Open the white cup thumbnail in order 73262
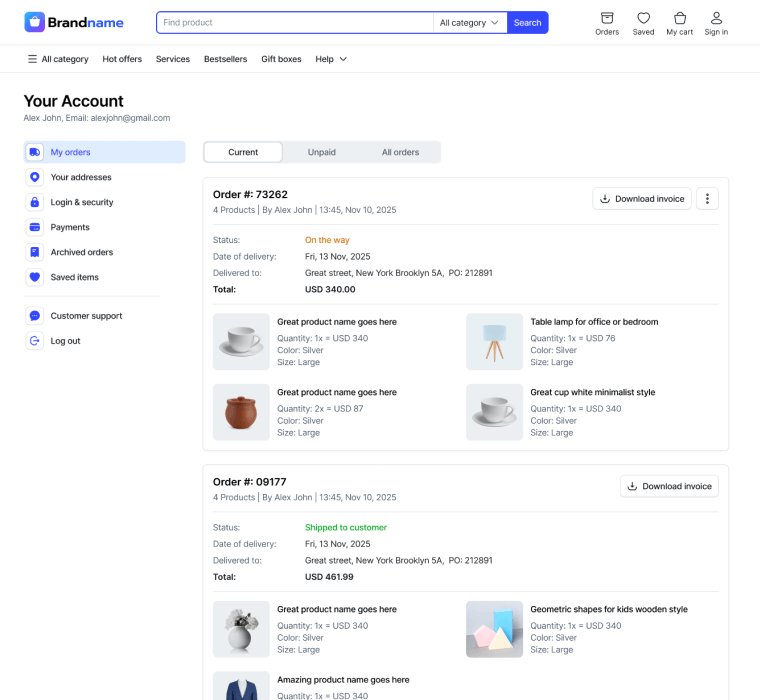Image resolution: width=760 pixels, height=700 pixels. point(241,342)
